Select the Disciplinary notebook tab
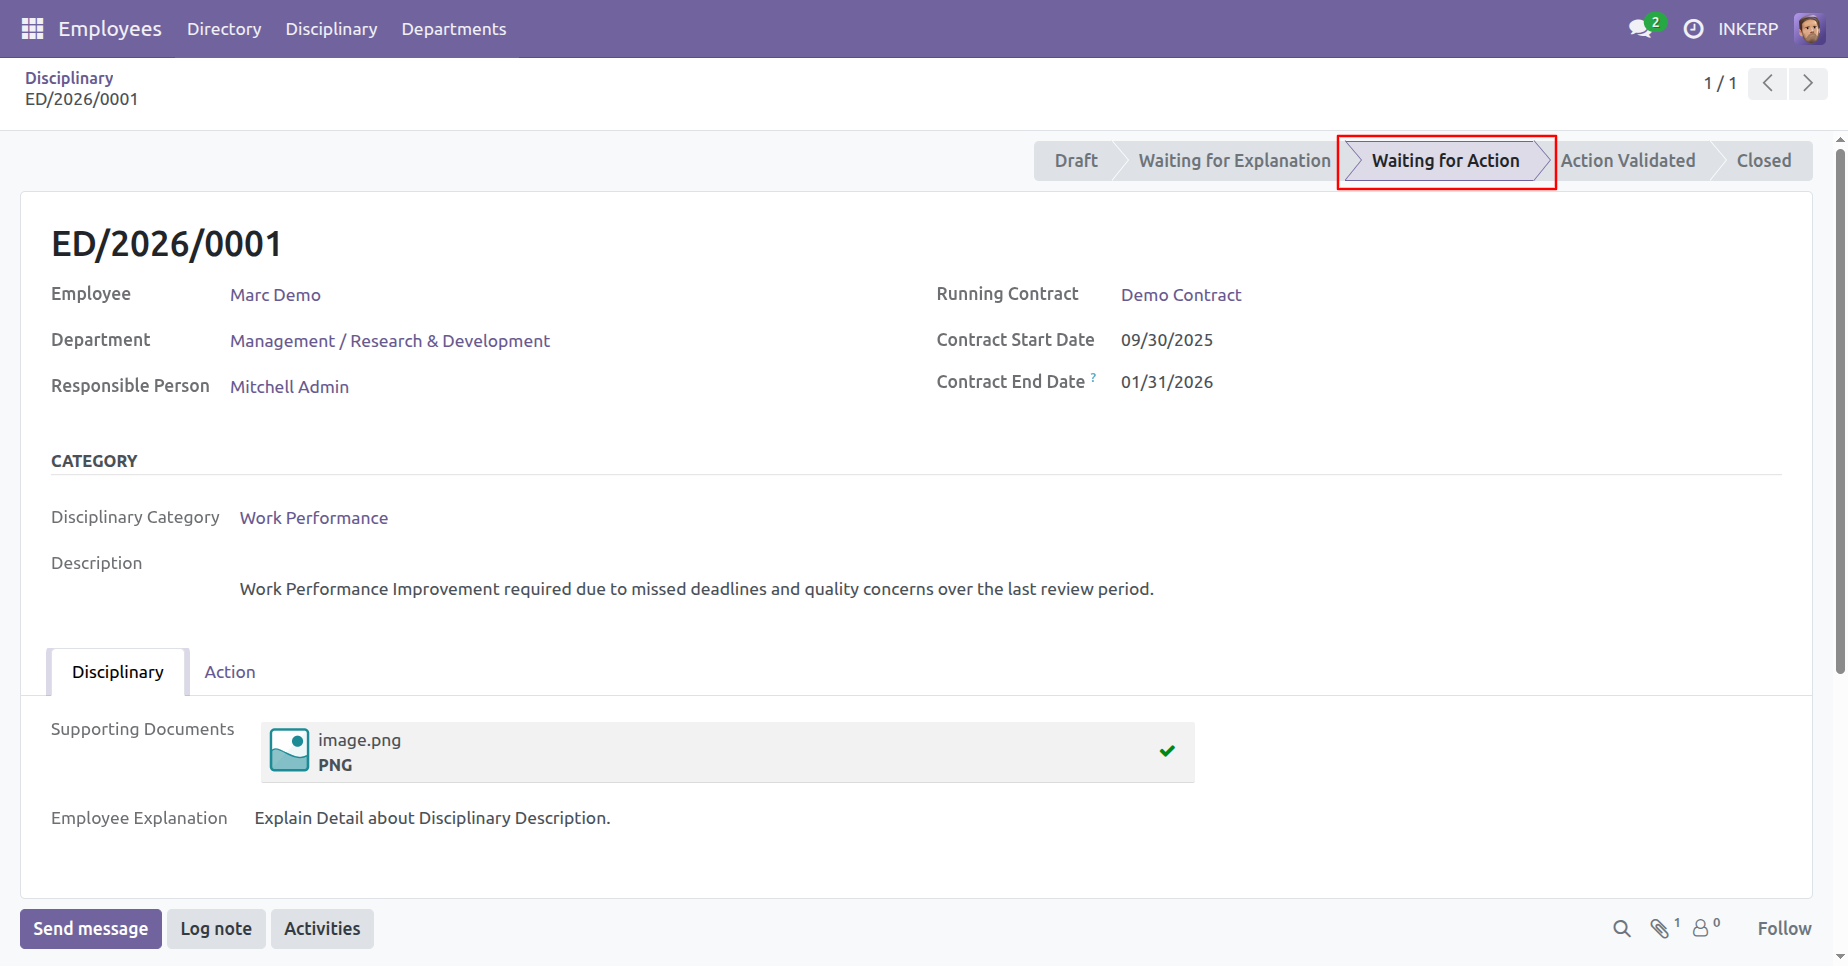 pyautogui.click(x=118, y=672)
